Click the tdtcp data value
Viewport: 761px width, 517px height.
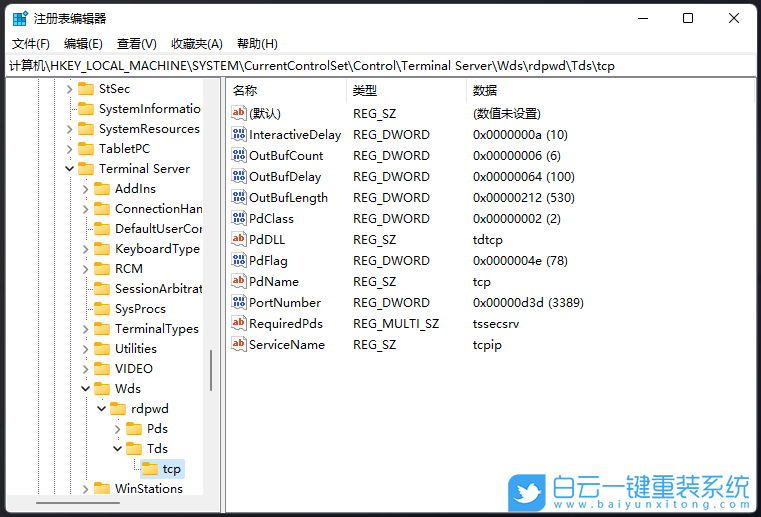pyautogui.click(x=488, y=240)
